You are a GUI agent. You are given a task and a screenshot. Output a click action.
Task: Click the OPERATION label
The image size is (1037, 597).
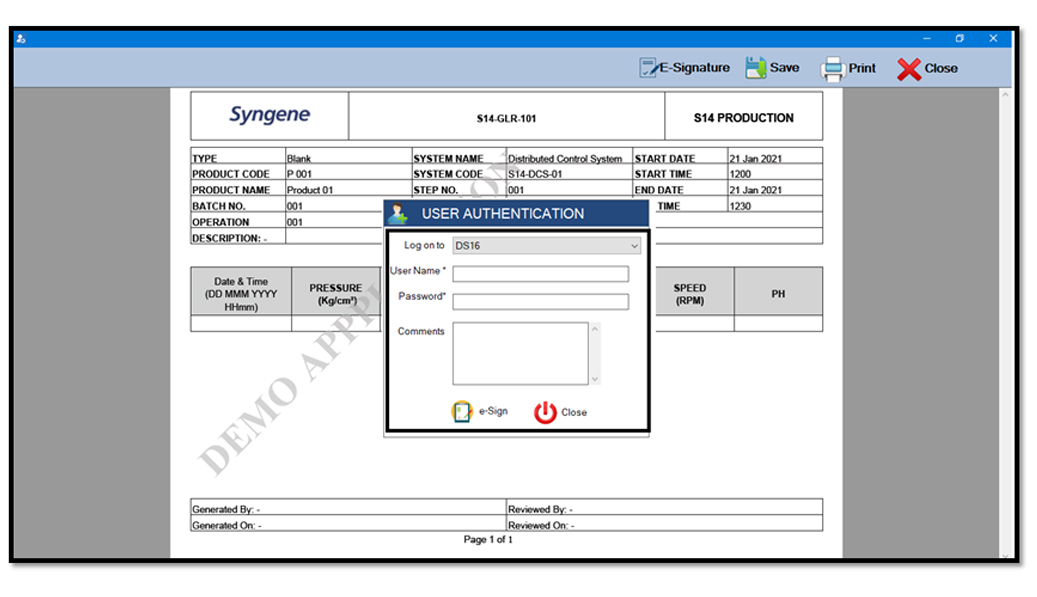click(220, 222)
